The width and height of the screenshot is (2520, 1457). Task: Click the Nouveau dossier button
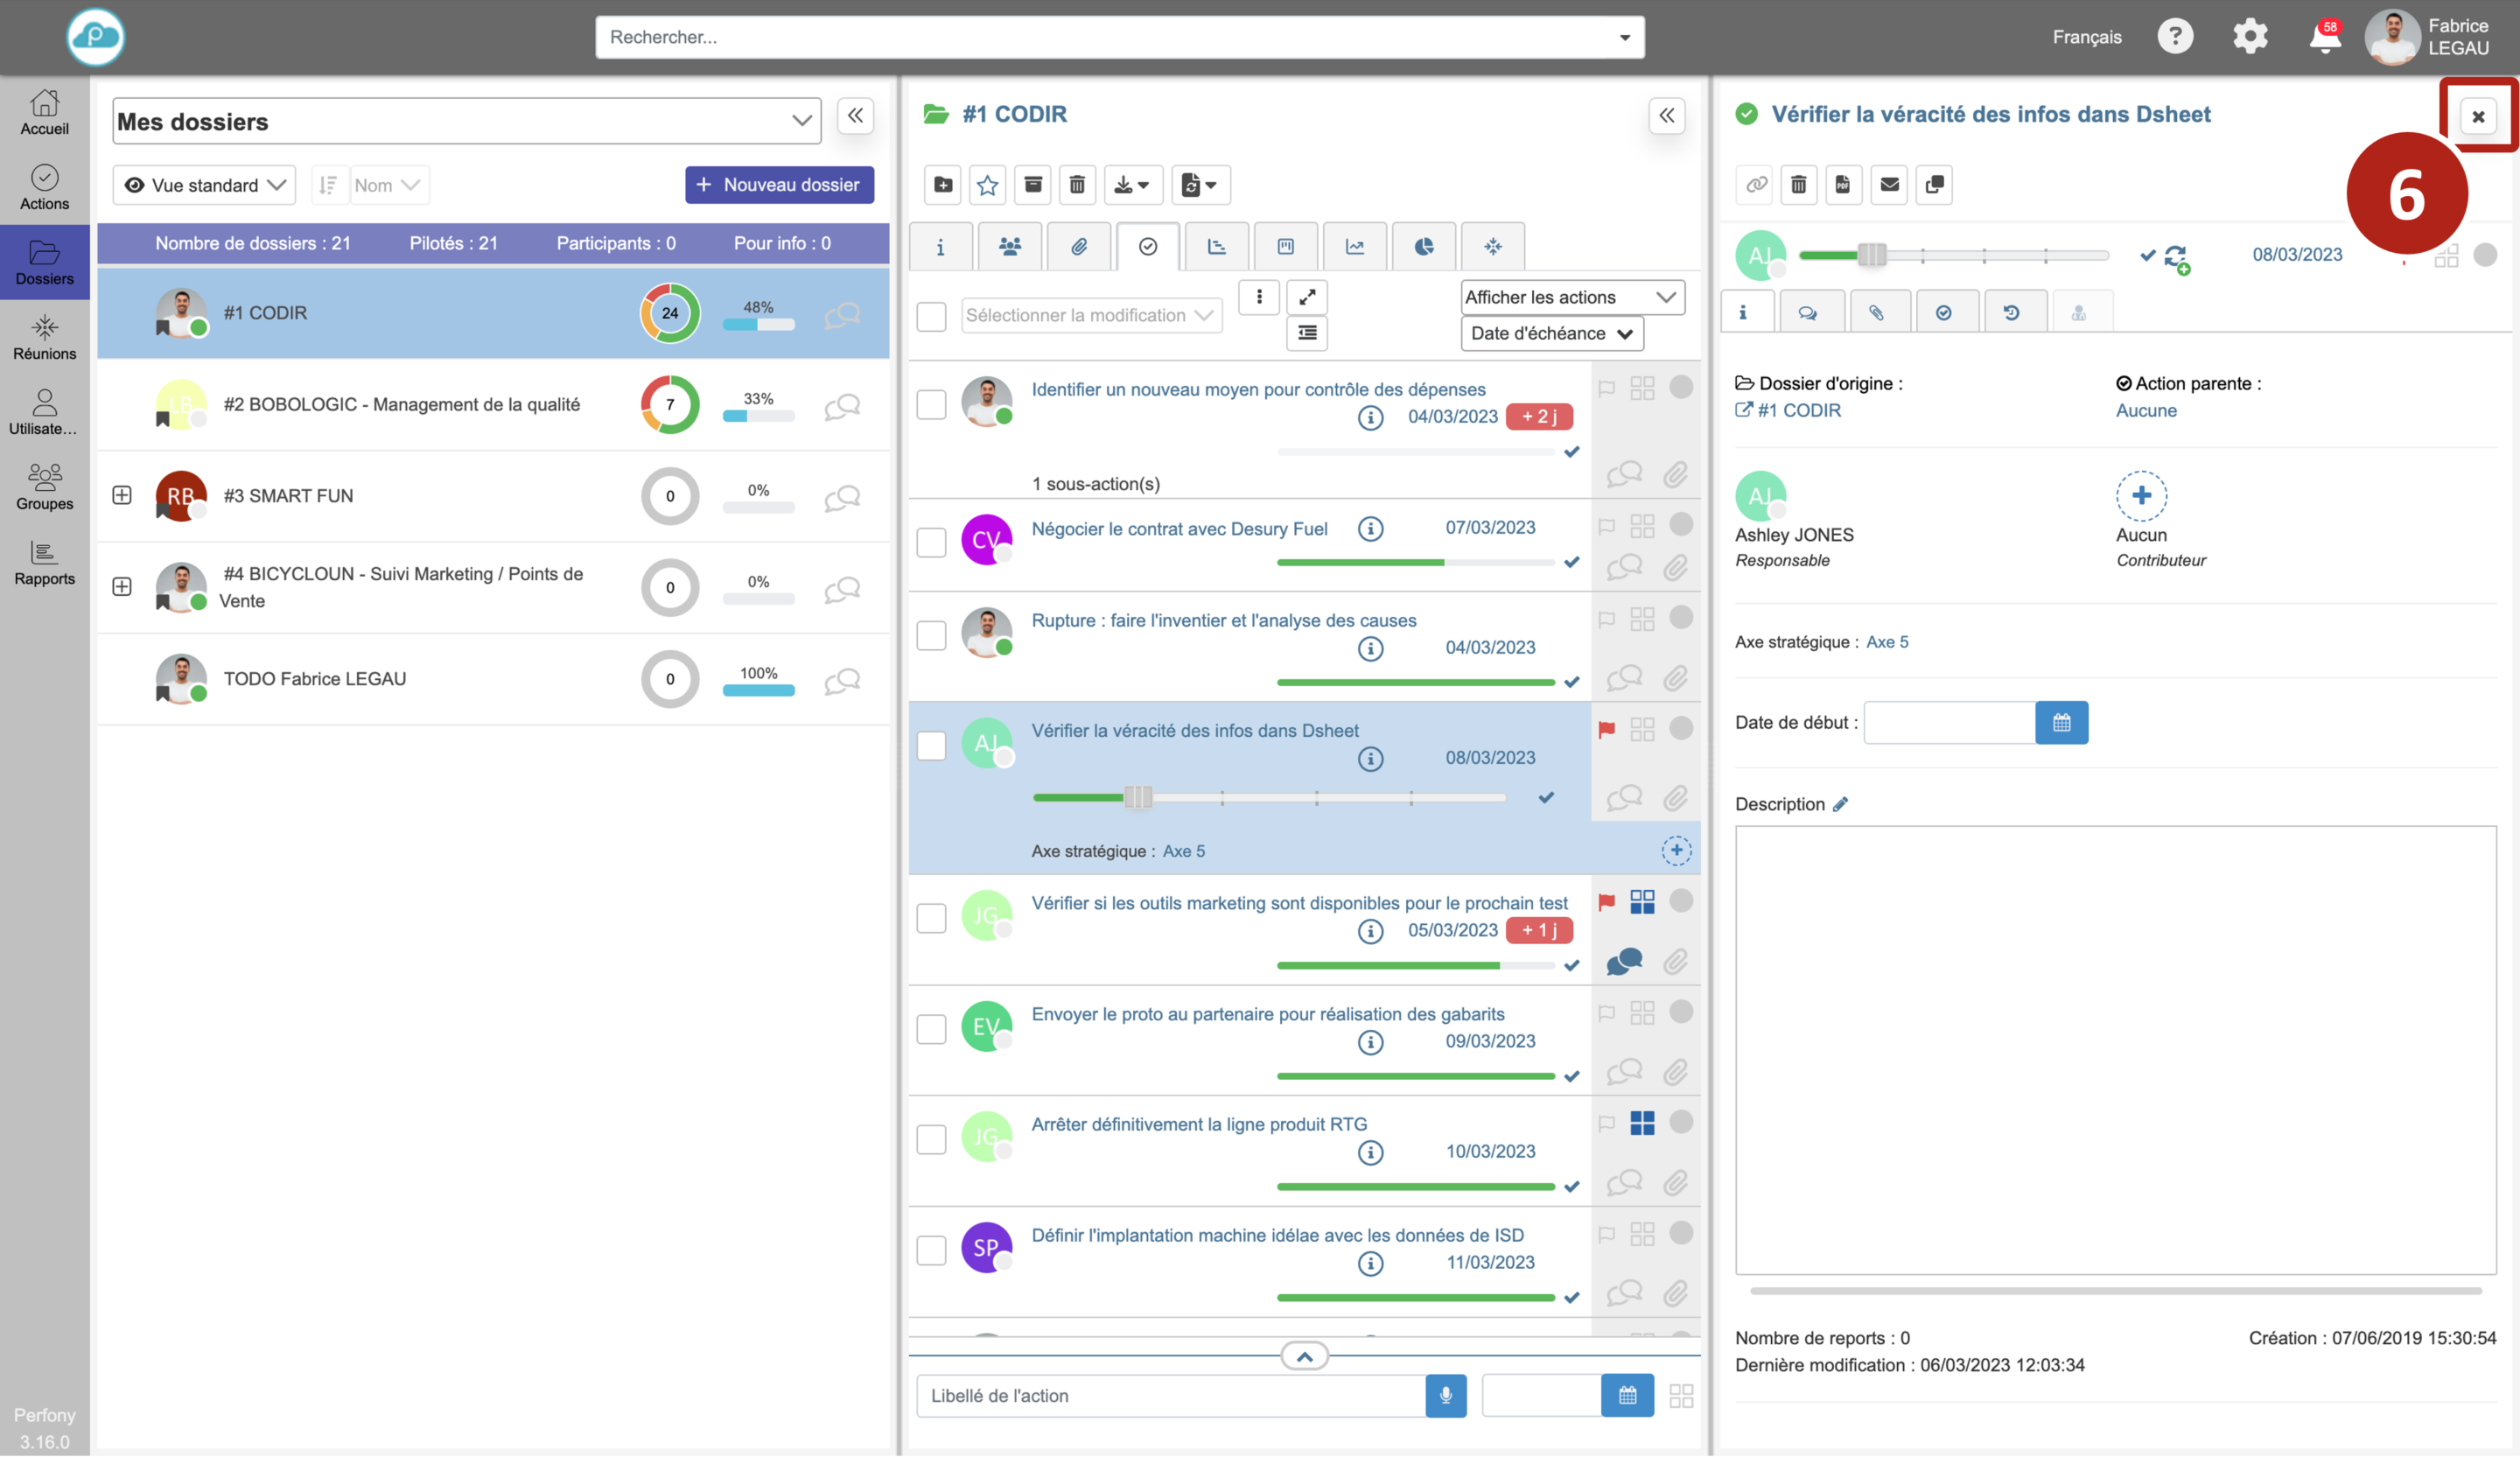(x=779, y=185)
